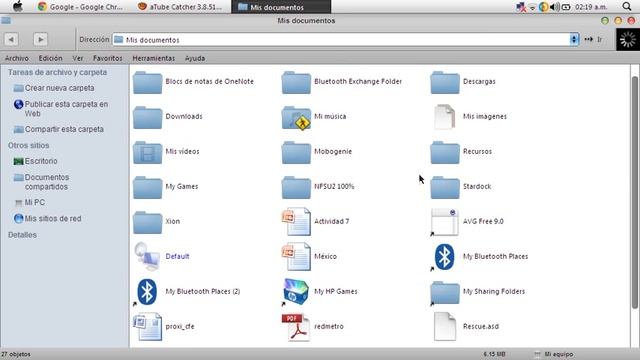Open the Blocs de notas de OneNote folder
Screen dimensions: 640x360
click(x=147, y=82)
